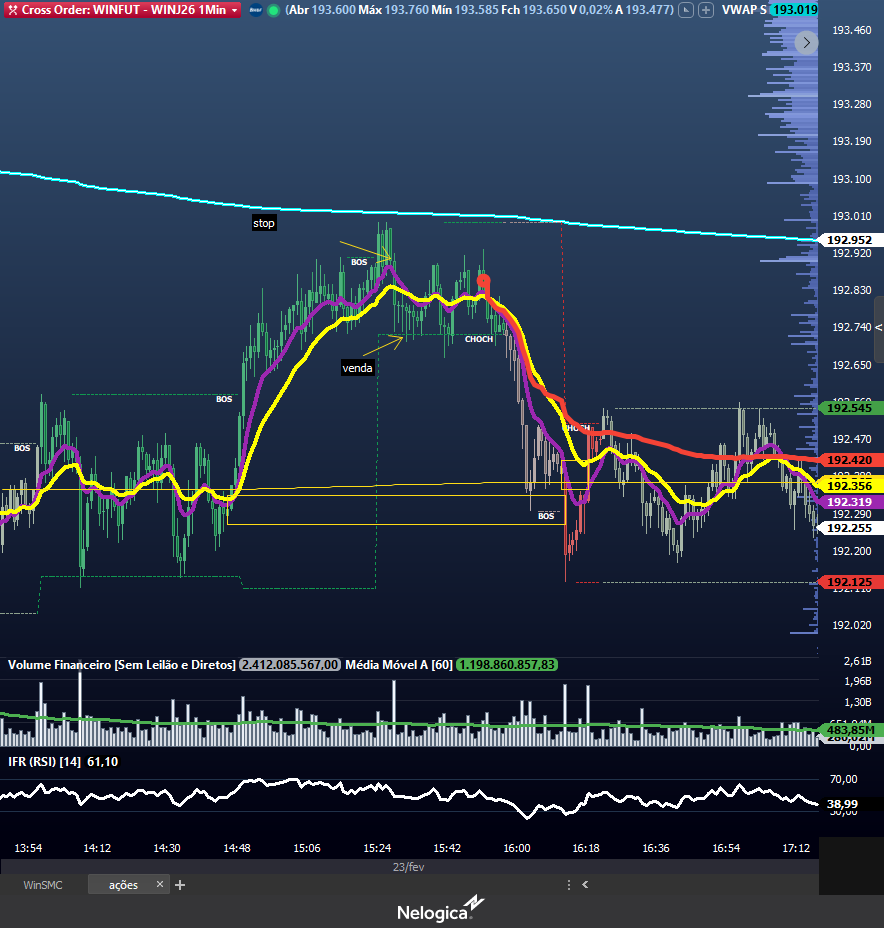The height and width of the screenshot is (928, 884).
Task: Click the round right-arrow scroll button
Action: [806, 42]
